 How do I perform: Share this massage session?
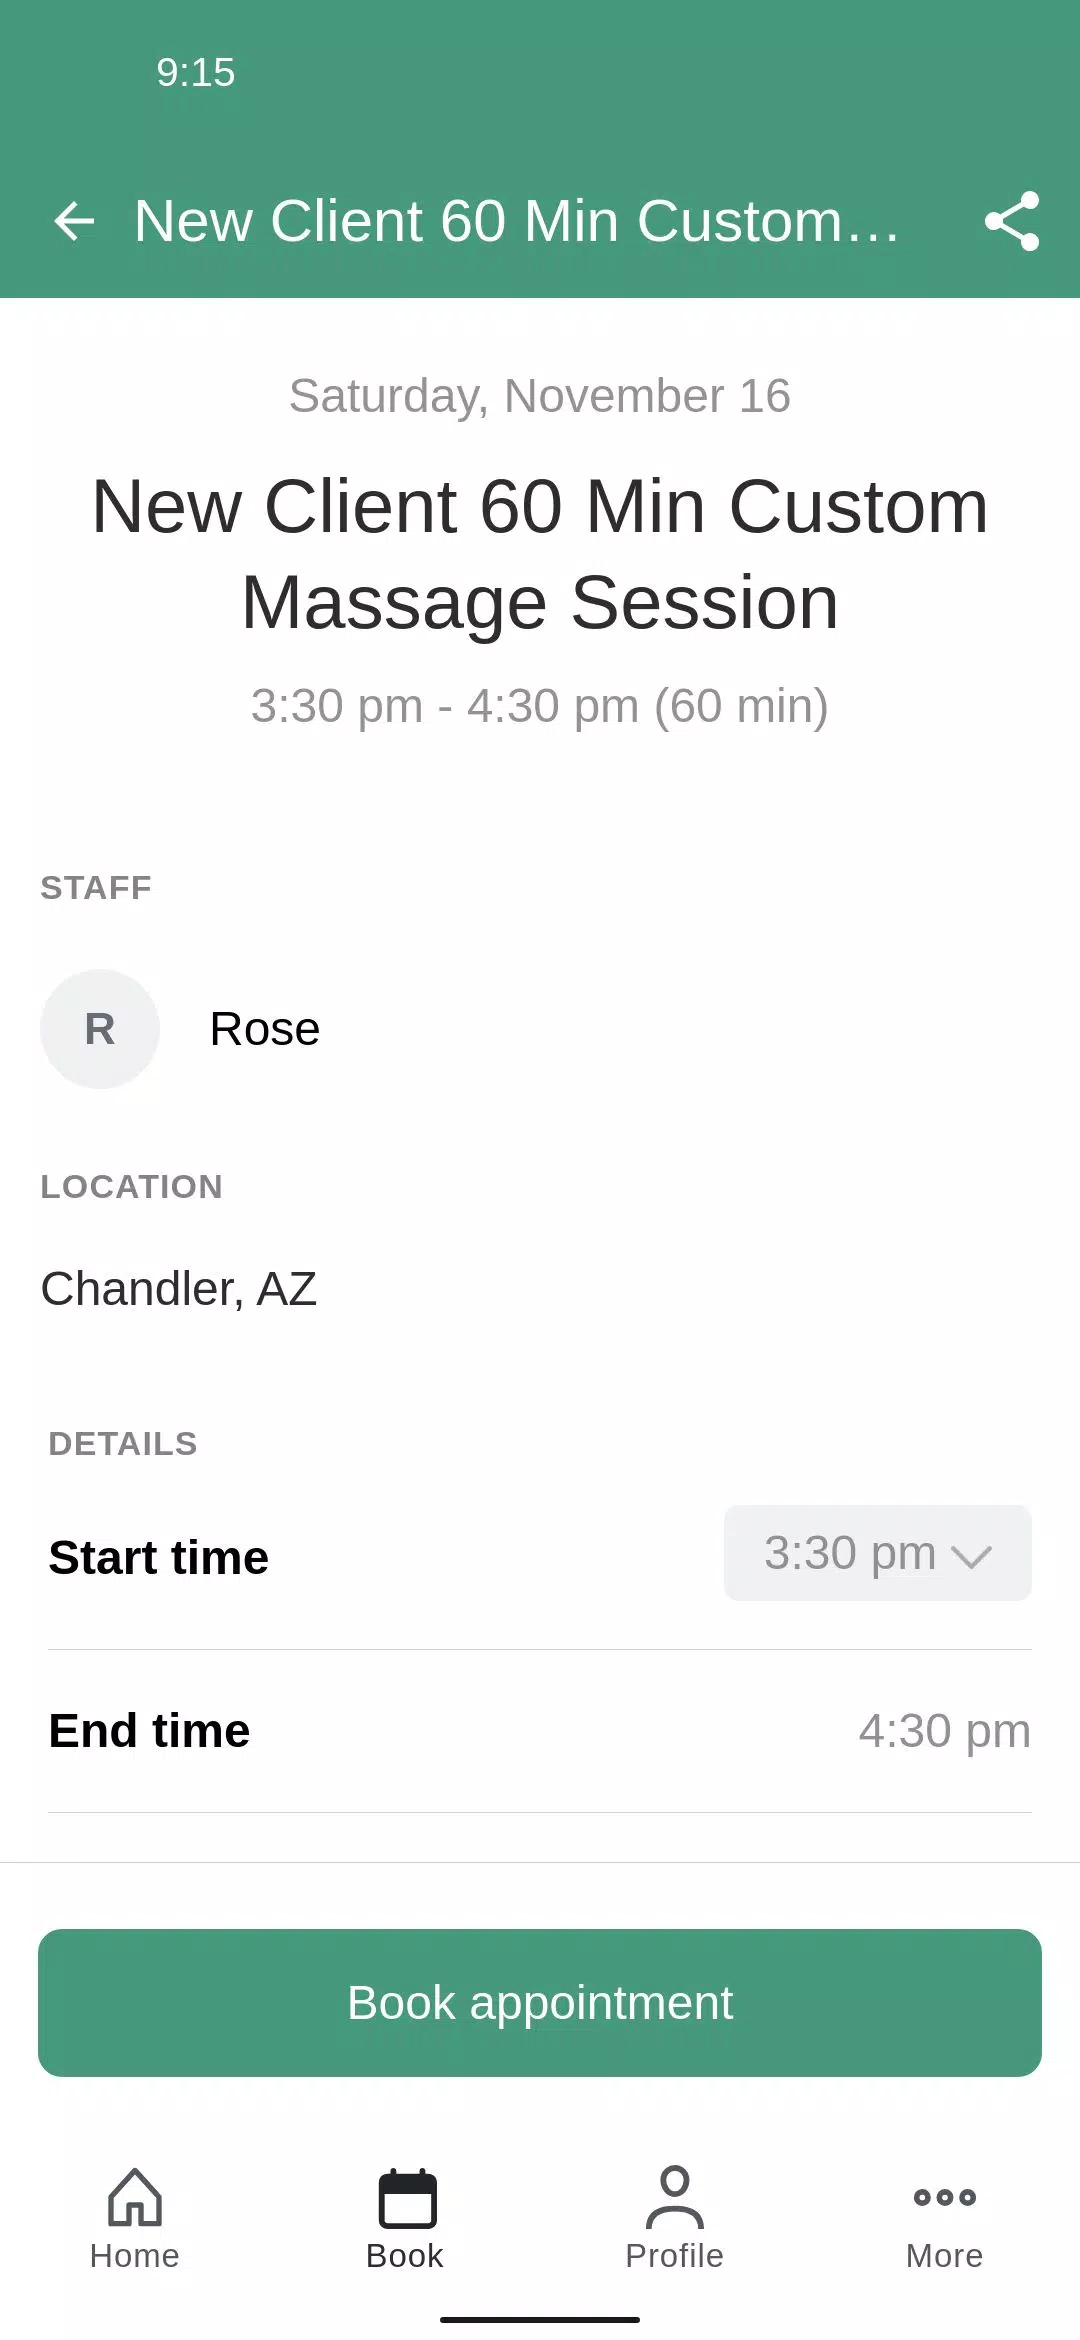(1011, 221)
